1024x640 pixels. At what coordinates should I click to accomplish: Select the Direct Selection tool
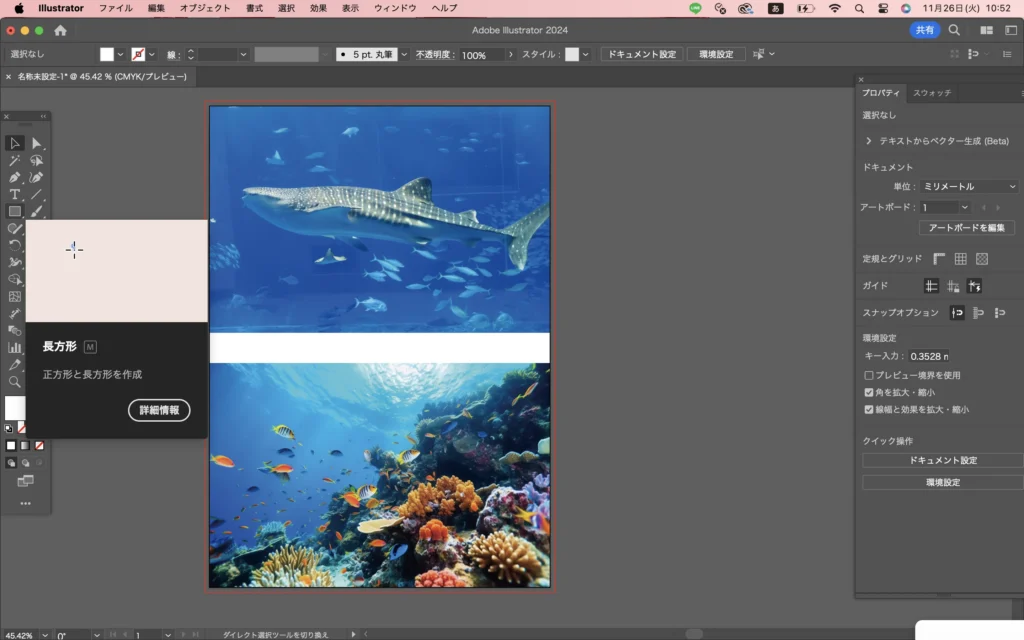37,143
